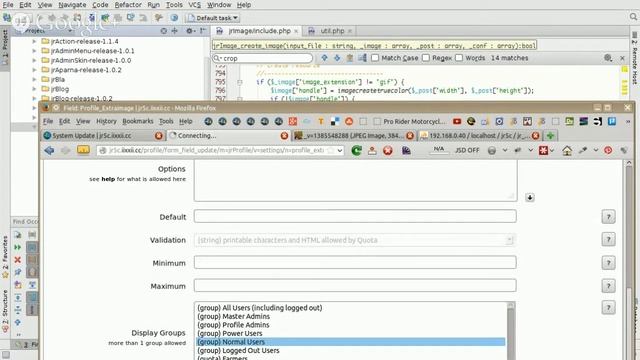The height and width of the screenshot is (360, 640).
Task: Close the System Update Firefox tab
Action: [159, 136]
